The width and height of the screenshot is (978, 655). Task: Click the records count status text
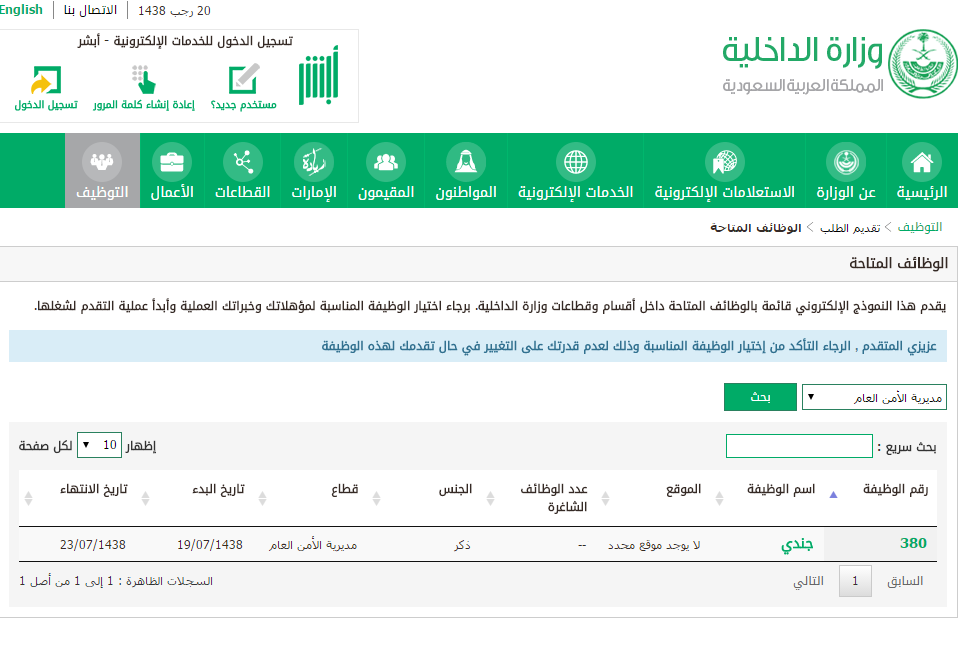click(x=116, y=581)
